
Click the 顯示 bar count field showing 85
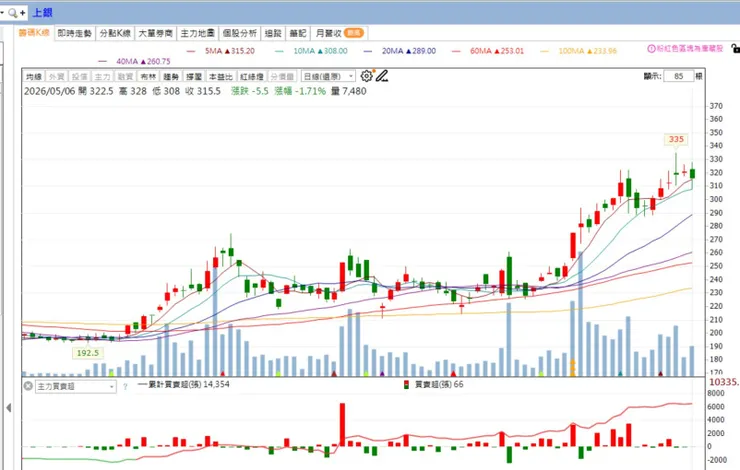(x=679, y=76)
